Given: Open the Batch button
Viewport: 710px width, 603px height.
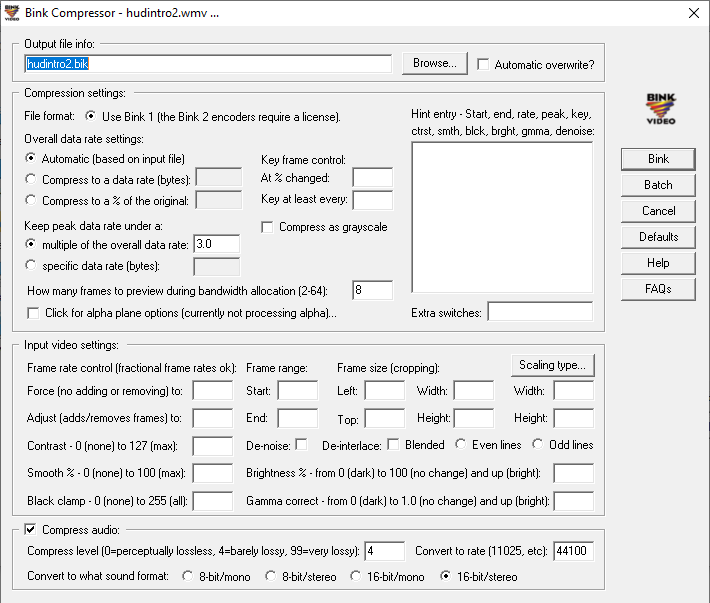Looking at the screenshot, I should (658, 185).
